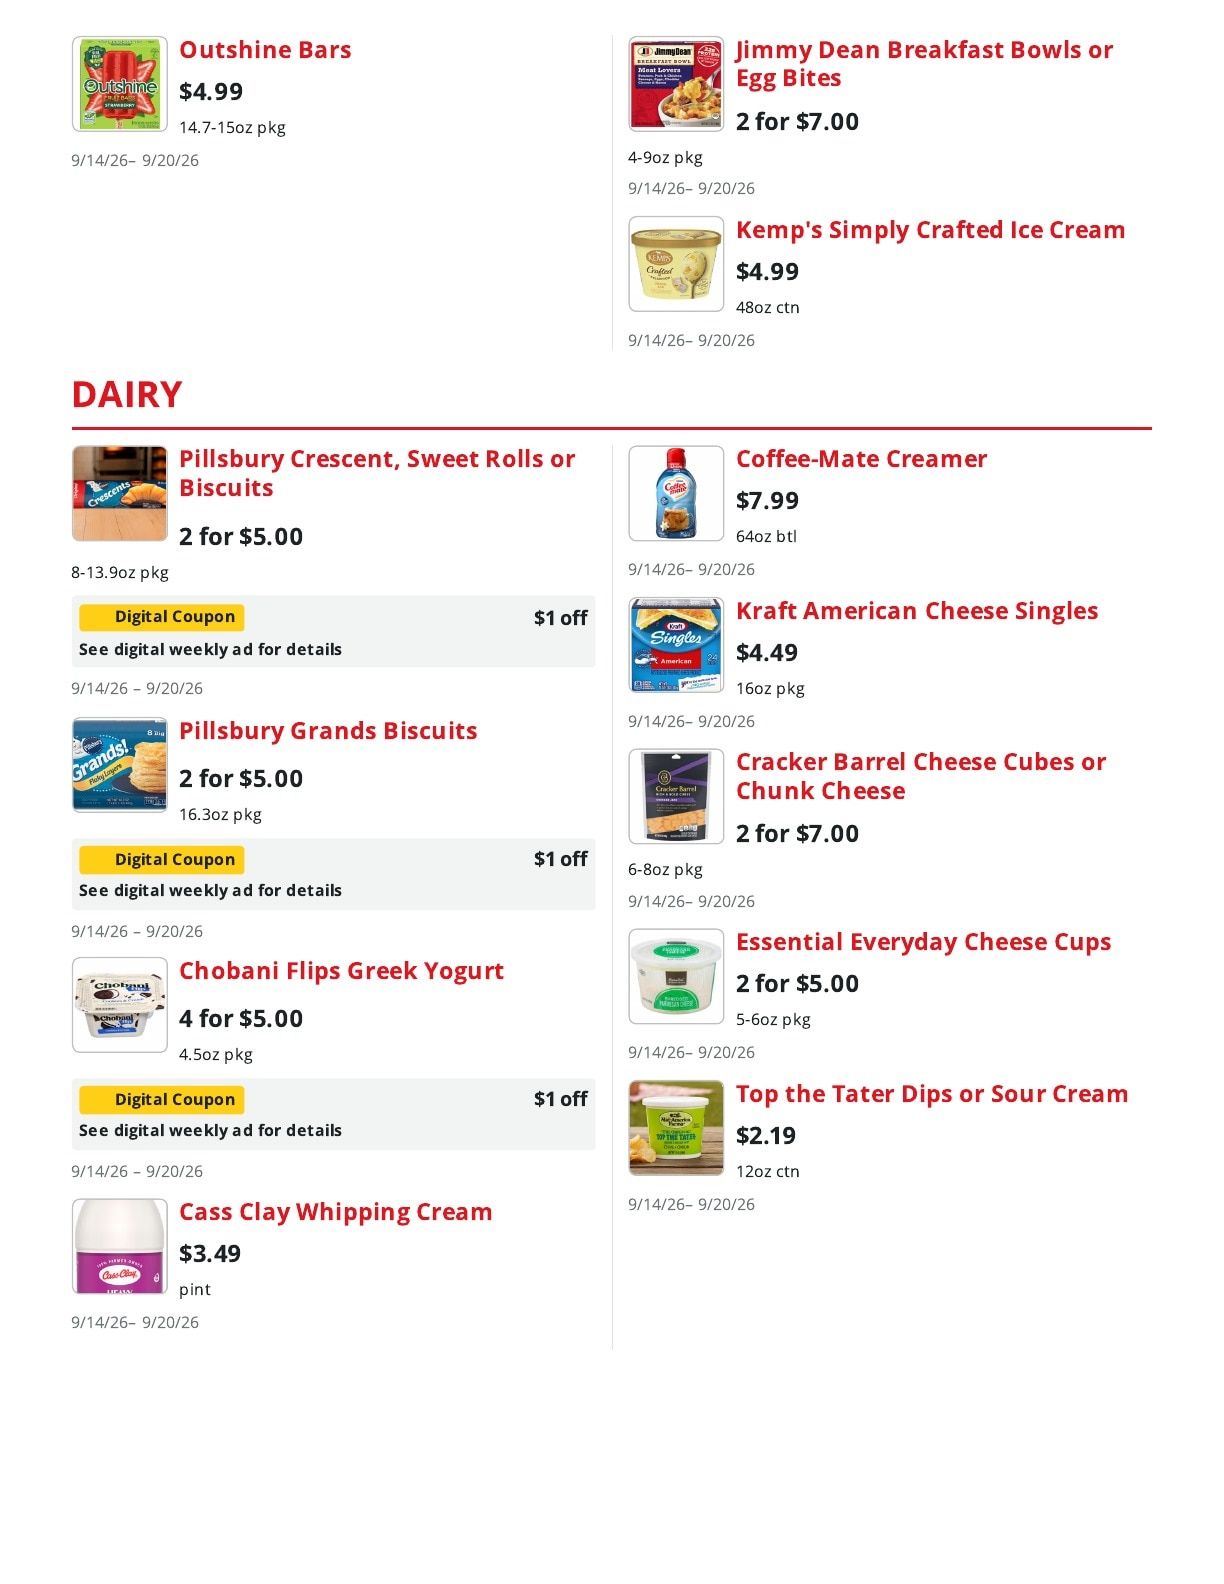Click the Pillsbury Grands Biscuits title link
The image size is (1224, 1584).
point(328,731)
